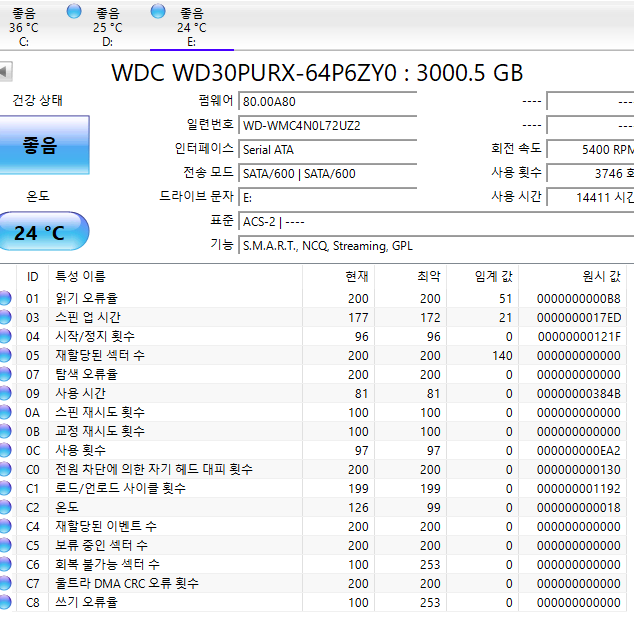The height and width of the screenshot is (634, 634).
Task: Select the C: drive tab showing 36 °C
Action: [x=23, y=27]
